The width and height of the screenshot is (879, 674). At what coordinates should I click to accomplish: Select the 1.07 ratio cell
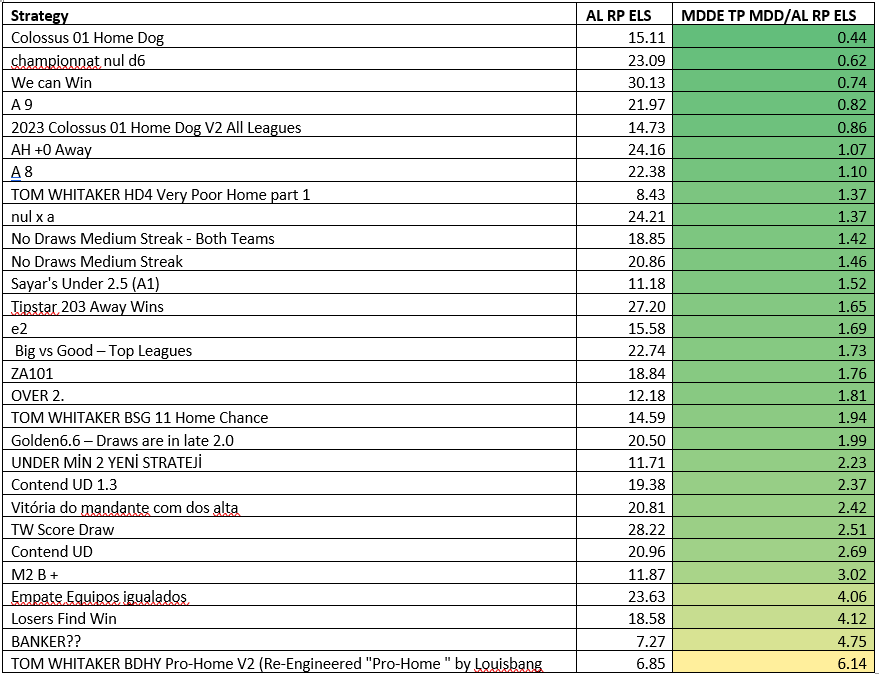coord(773,149)
